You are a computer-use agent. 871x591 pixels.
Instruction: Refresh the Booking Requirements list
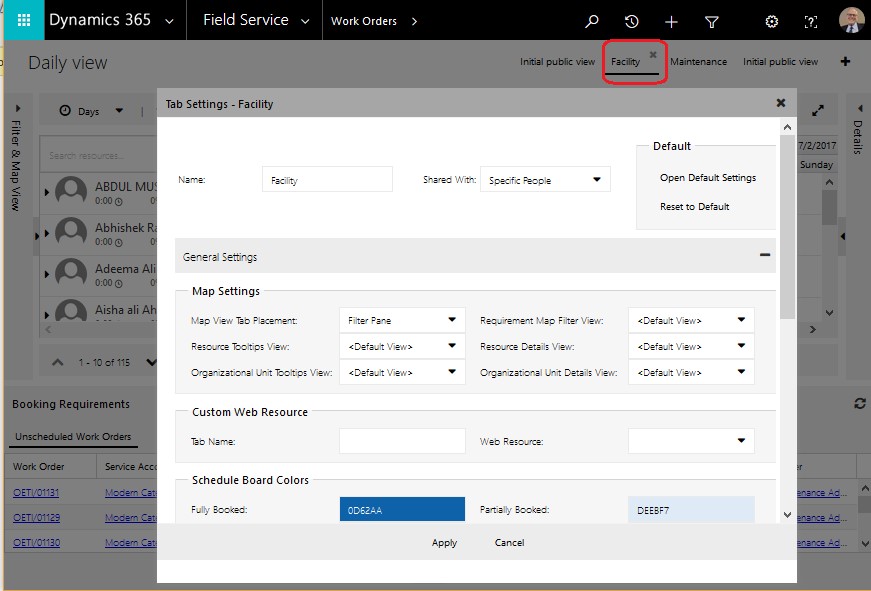pyautogui.click(x=860, y=404)
